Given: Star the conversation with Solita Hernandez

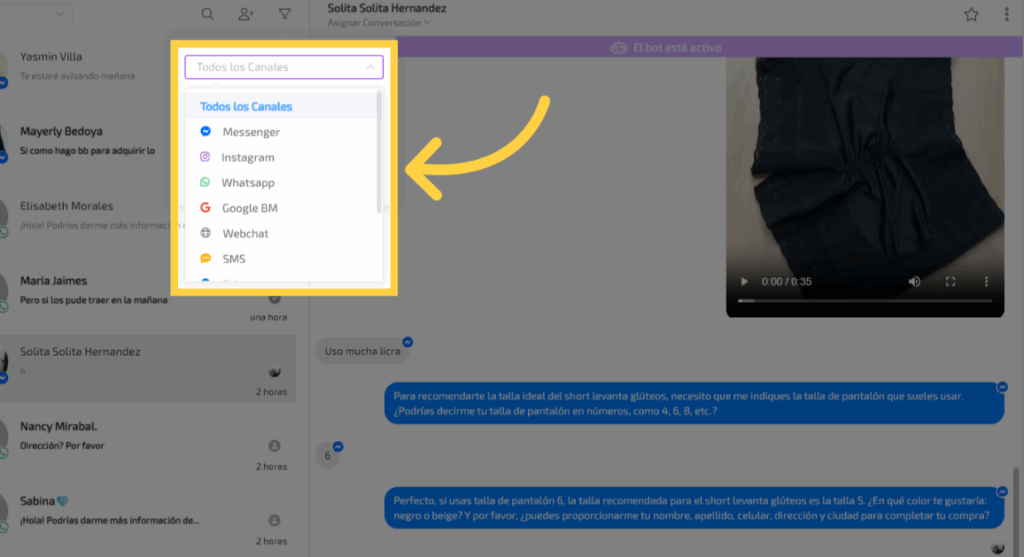Looking at the screenshot, I should 971,14.
